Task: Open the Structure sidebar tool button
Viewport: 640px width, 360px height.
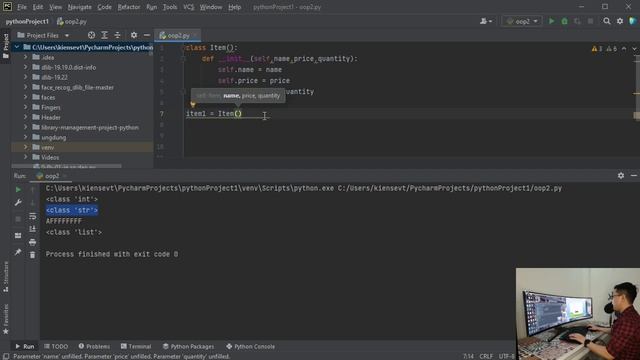Action: point(6,277)
